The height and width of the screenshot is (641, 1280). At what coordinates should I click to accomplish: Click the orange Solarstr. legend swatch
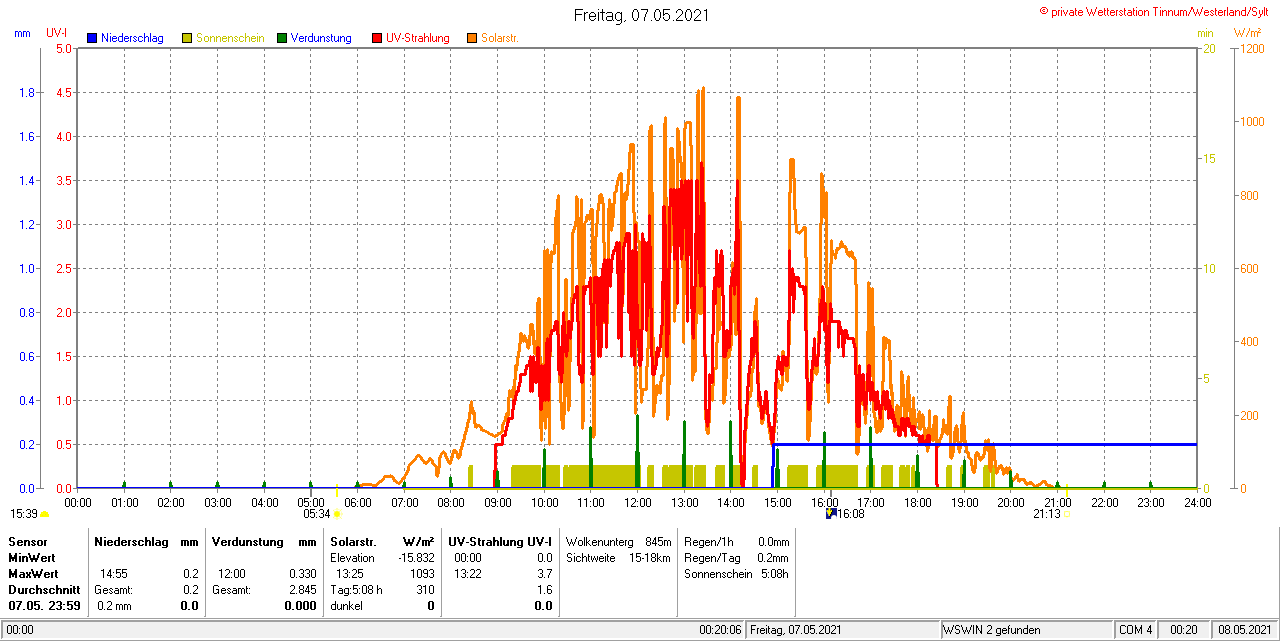[472, 38]
